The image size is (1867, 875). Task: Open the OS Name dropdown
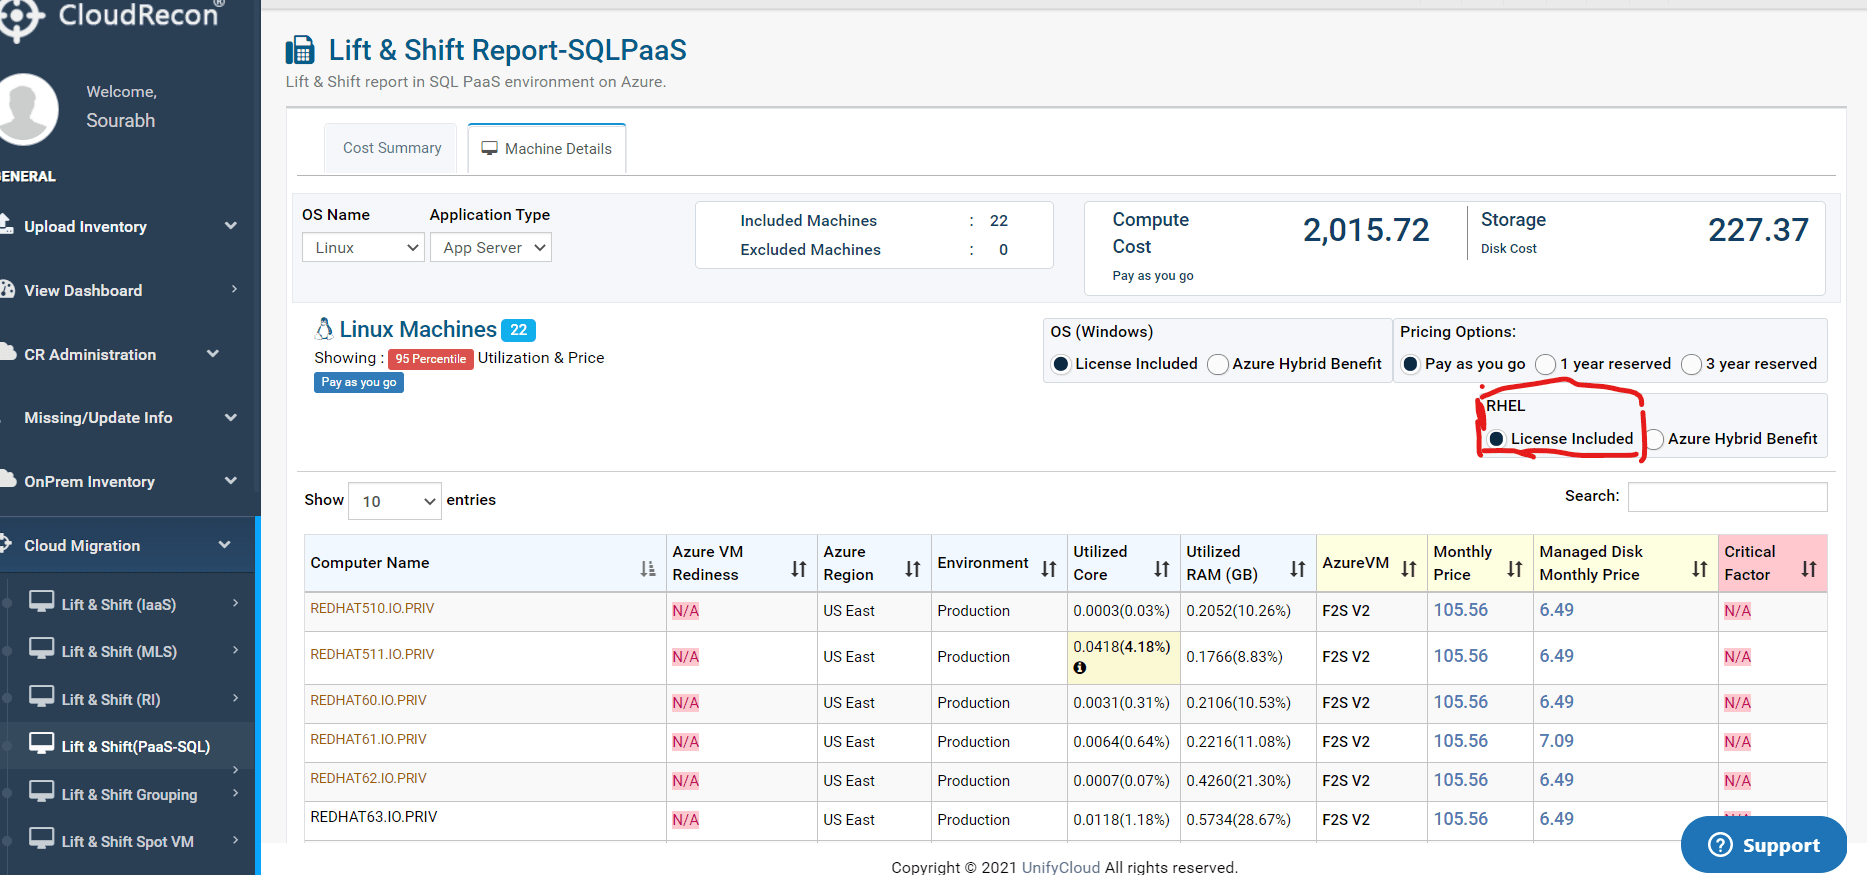[364, 247]
